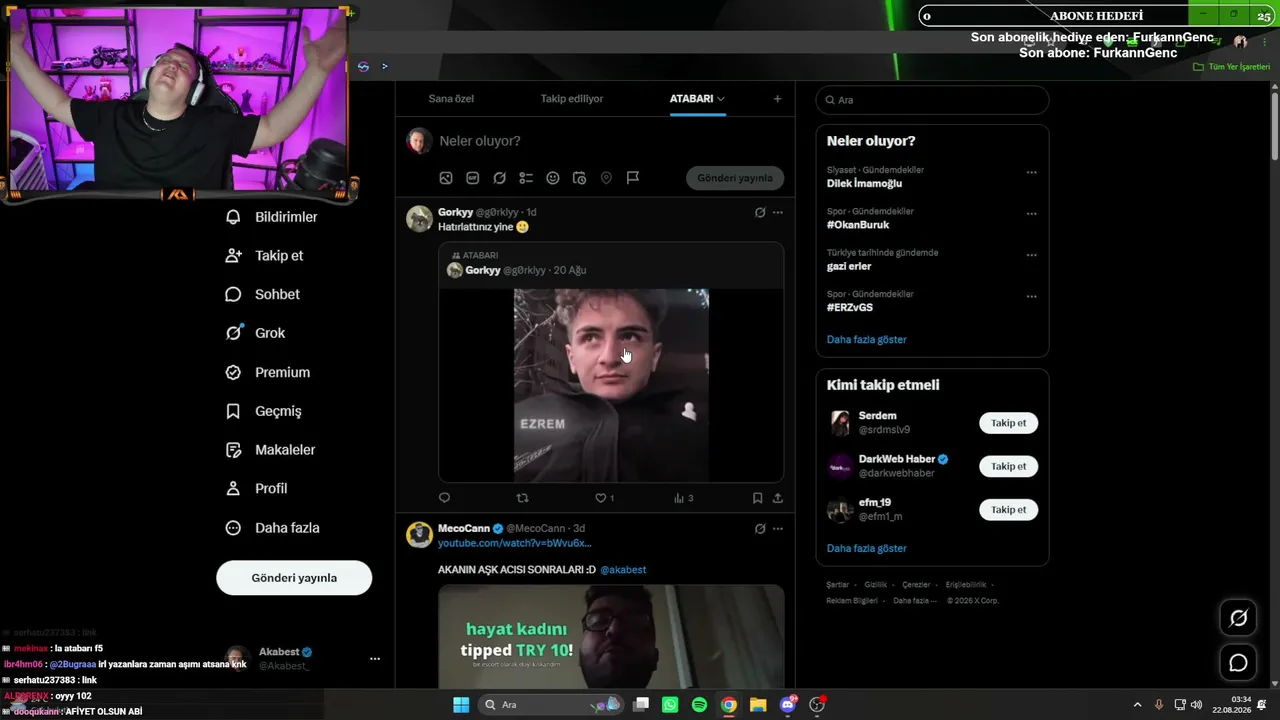Open the youtube.com/watch link in MecoCann post
Image resolution: width=1280 pixels, height=720 pixels.
(x=515, y=543)
